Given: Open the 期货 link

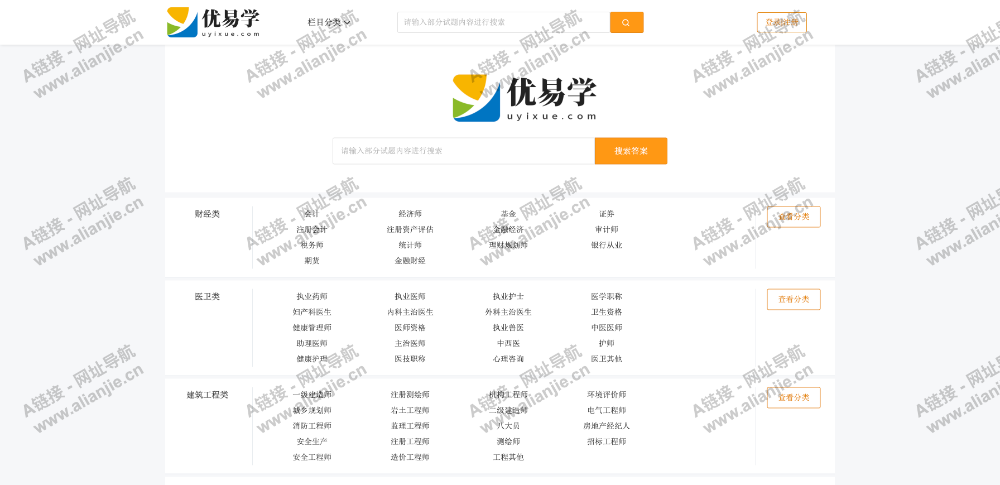Looking at the screenshot, I should coord(312,260).
